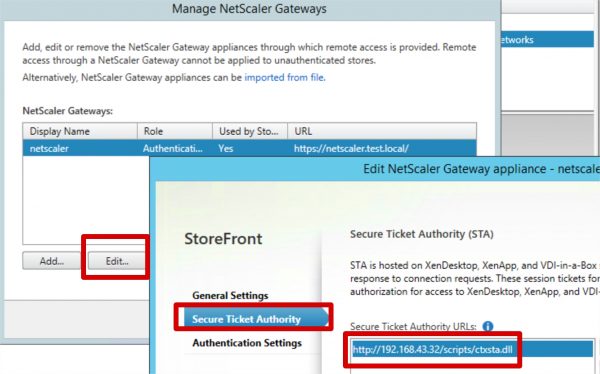Sort by Role column header

coord(174,131)
